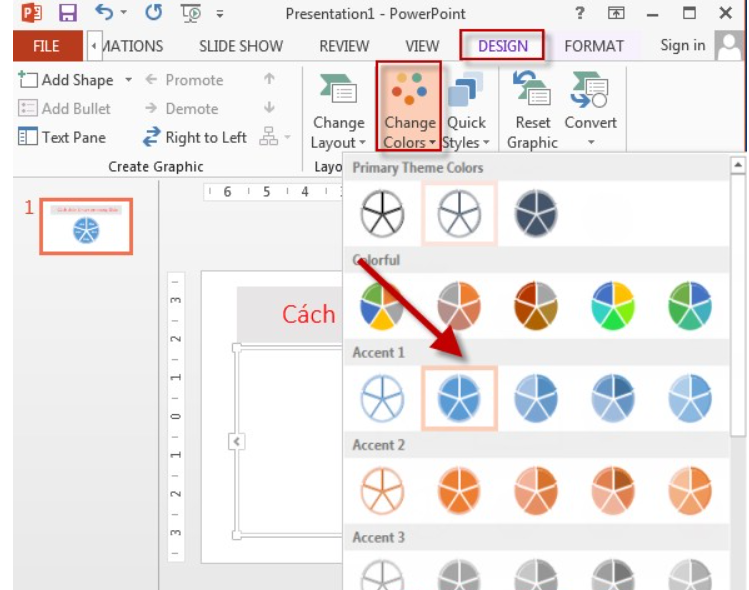
Task: Click the PowerPoint app logo icon
Action: (x=32, y=12)
